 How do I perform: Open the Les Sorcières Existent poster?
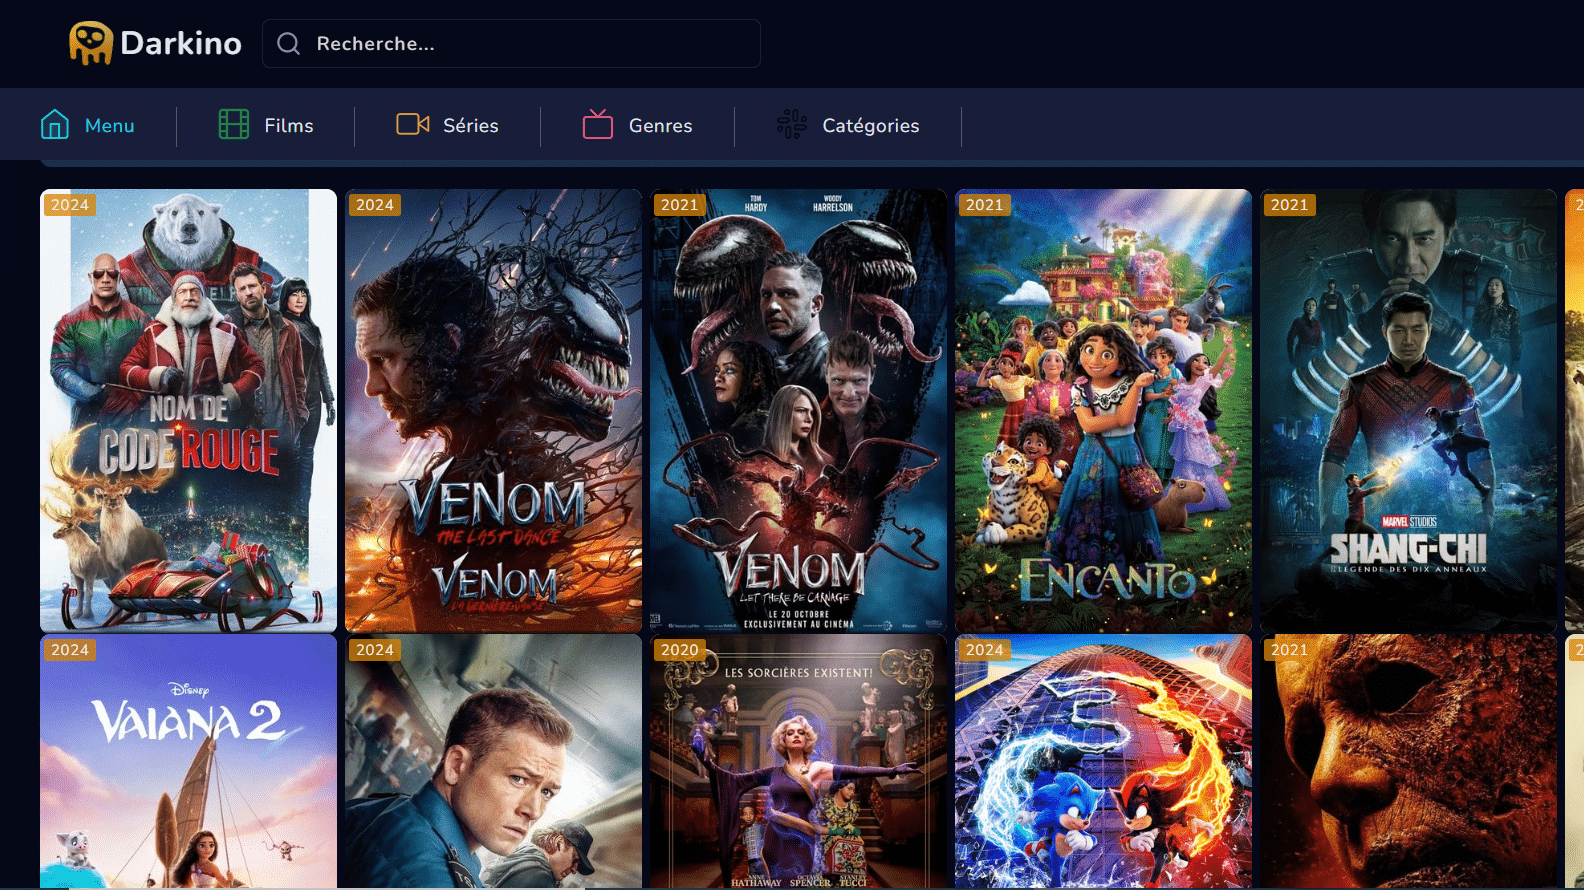(x=798, y=761)
